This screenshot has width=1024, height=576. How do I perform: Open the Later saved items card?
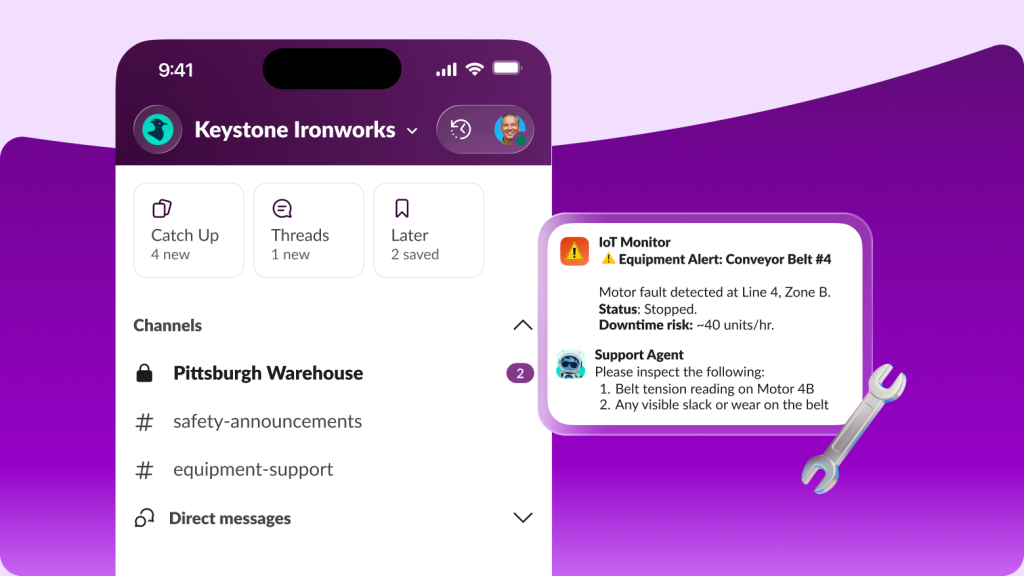(428, 230)
